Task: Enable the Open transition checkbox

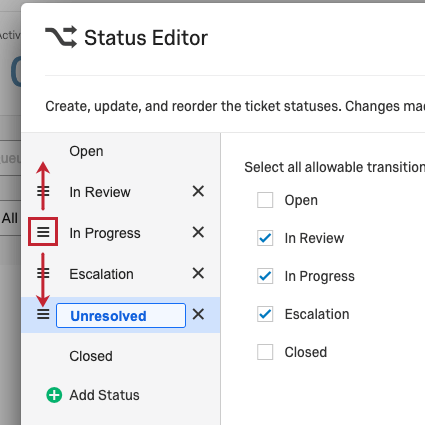Action: coord(265,200)
